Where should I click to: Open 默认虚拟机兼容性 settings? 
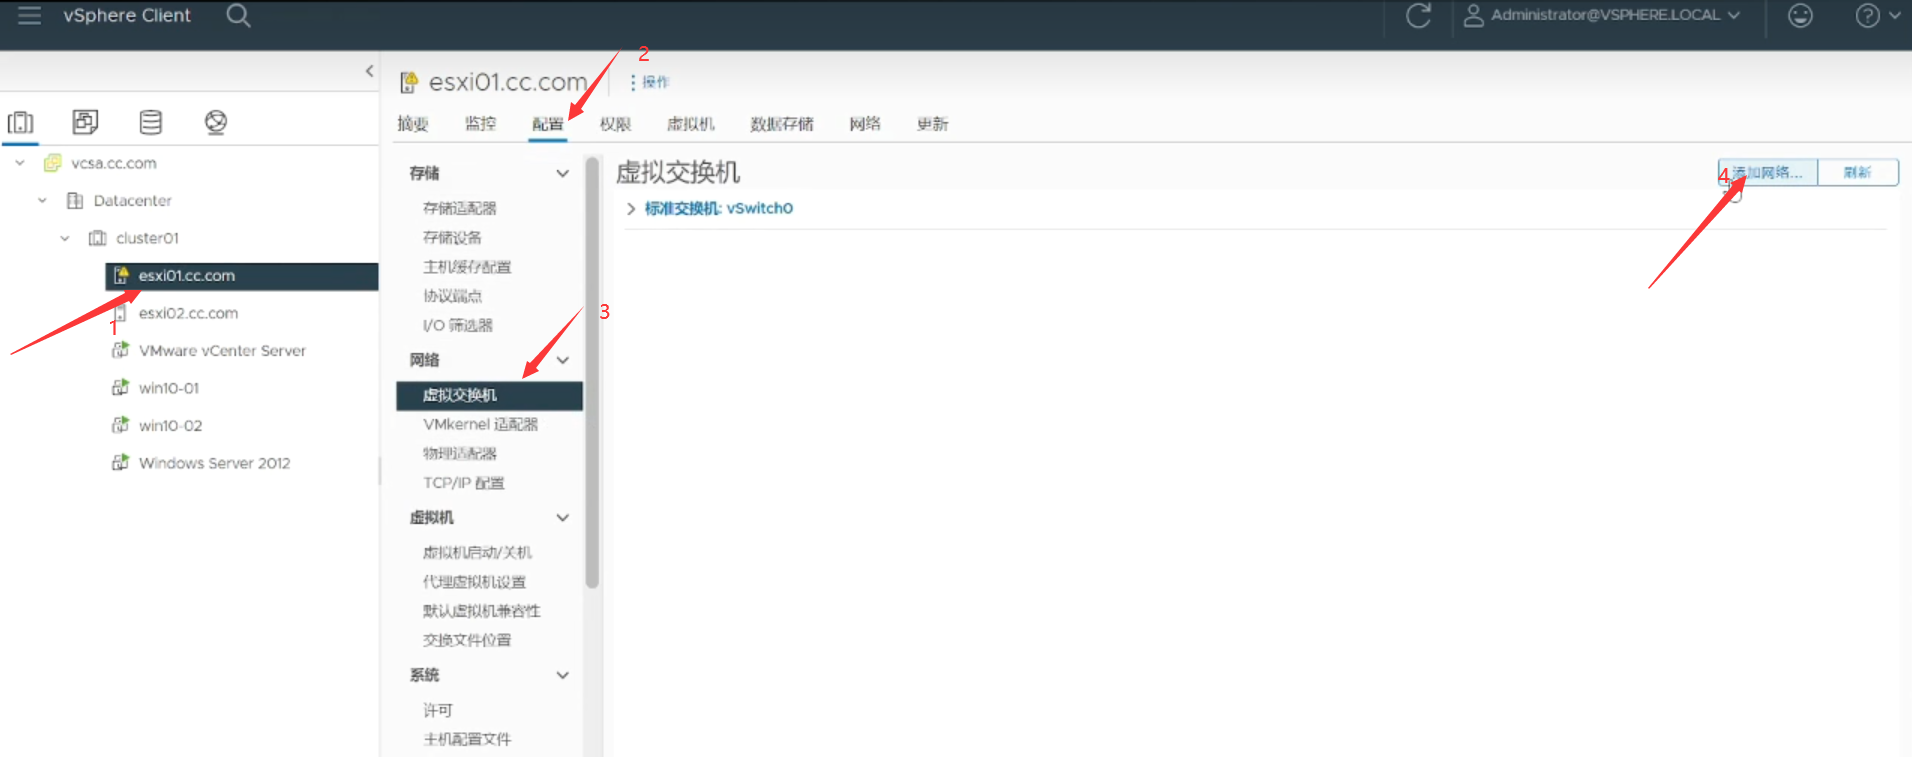[x=481, y=611]
